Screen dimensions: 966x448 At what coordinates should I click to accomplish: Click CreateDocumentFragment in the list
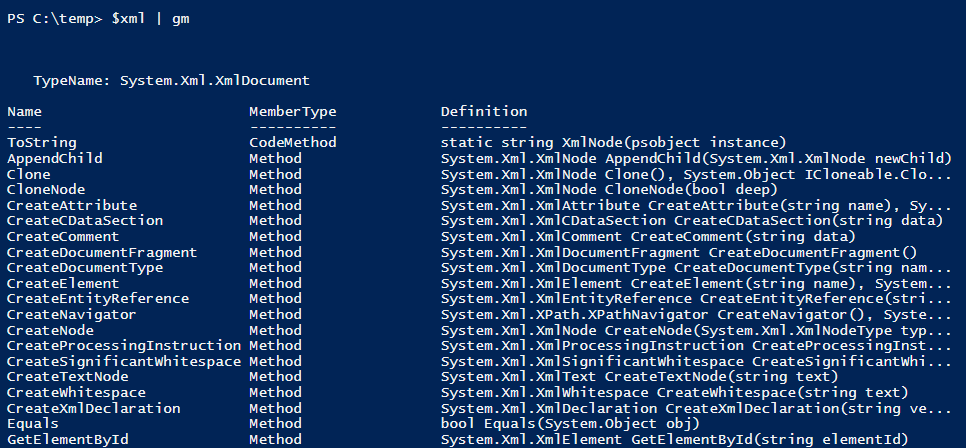pos(102,253)
